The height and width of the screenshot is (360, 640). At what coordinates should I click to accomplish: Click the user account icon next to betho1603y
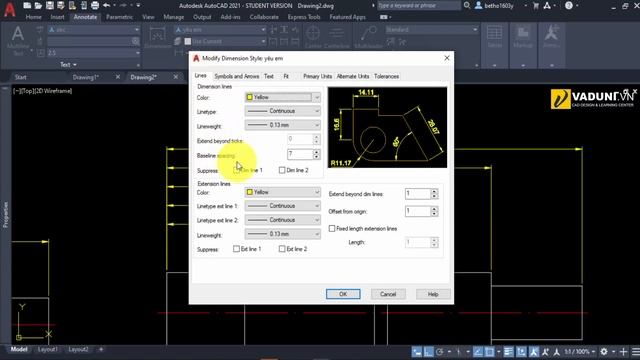(x=479, y=5)
